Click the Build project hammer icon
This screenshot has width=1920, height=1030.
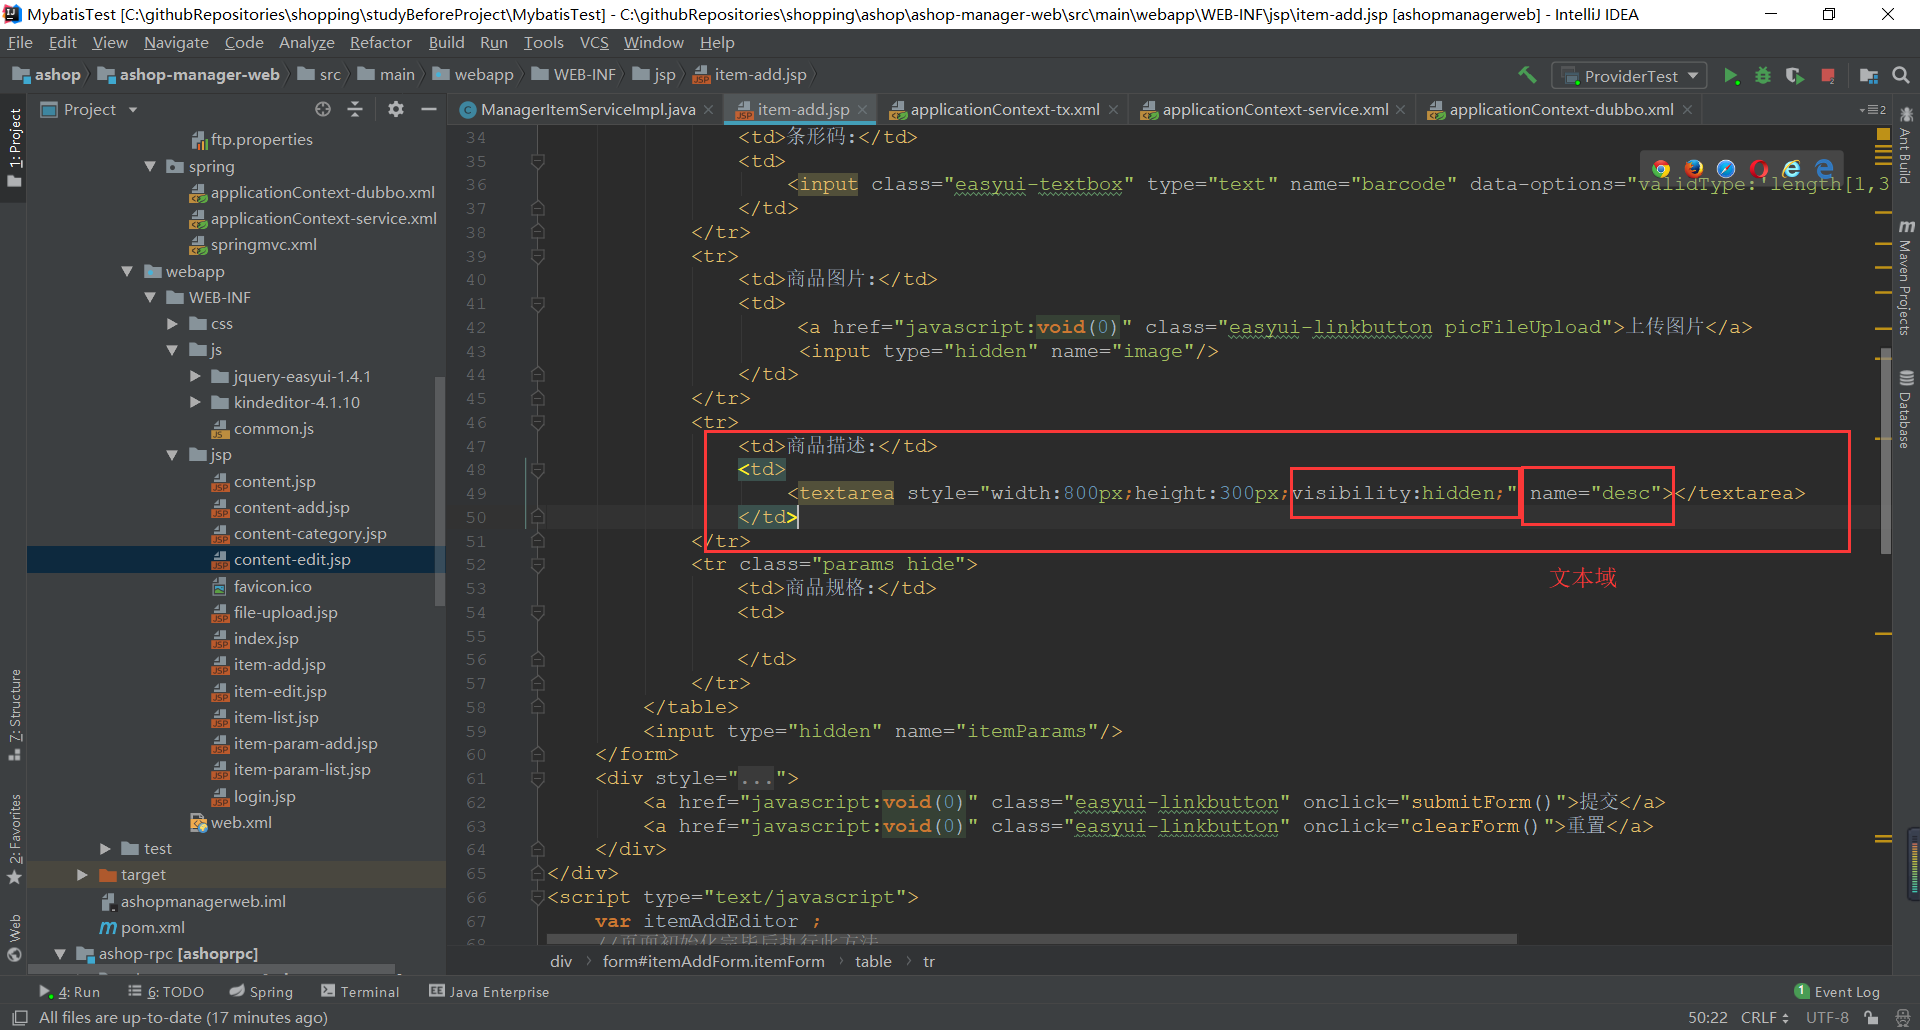(1527, 75)
